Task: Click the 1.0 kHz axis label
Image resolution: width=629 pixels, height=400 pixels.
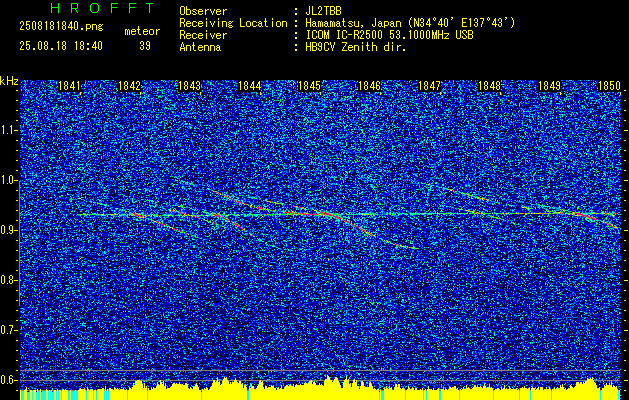Action: click(8, 180)
